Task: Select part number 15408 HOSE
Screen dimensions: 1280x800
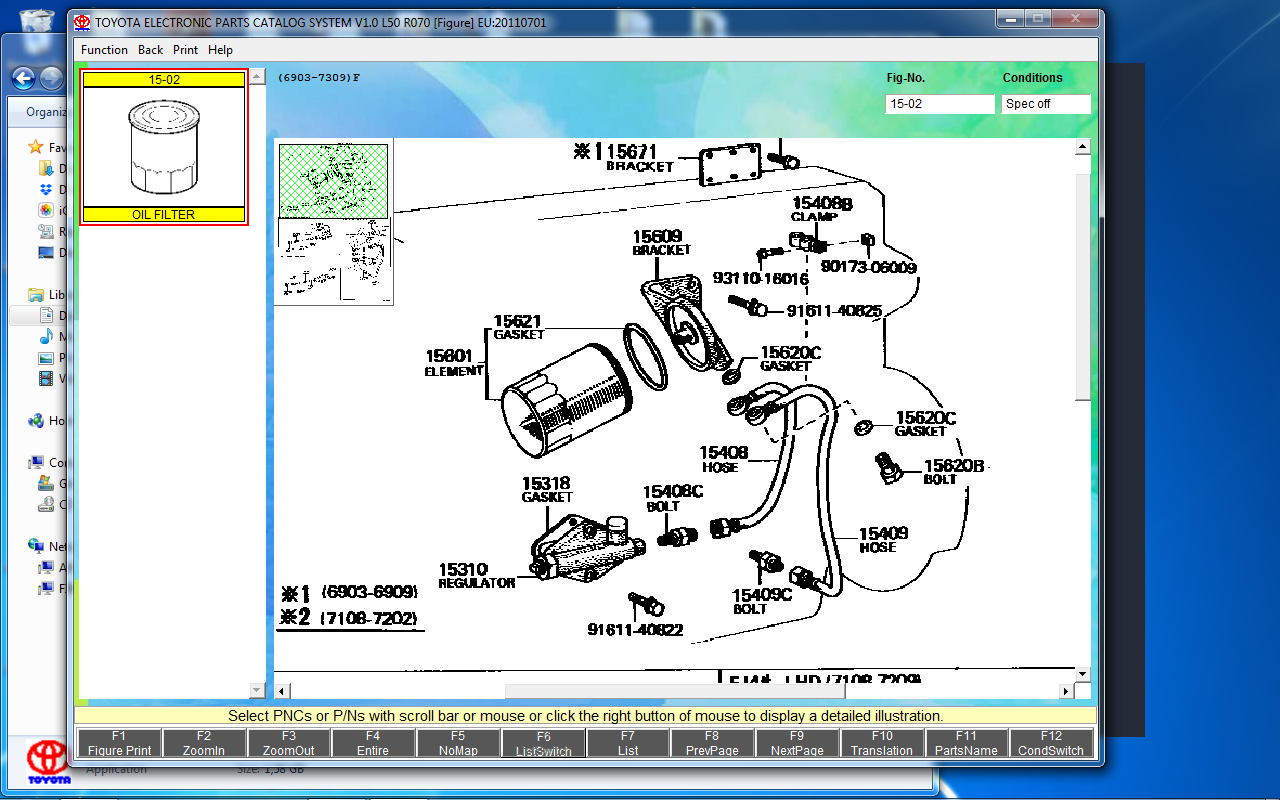Action: pyautogui.click(x=724, y=460)
